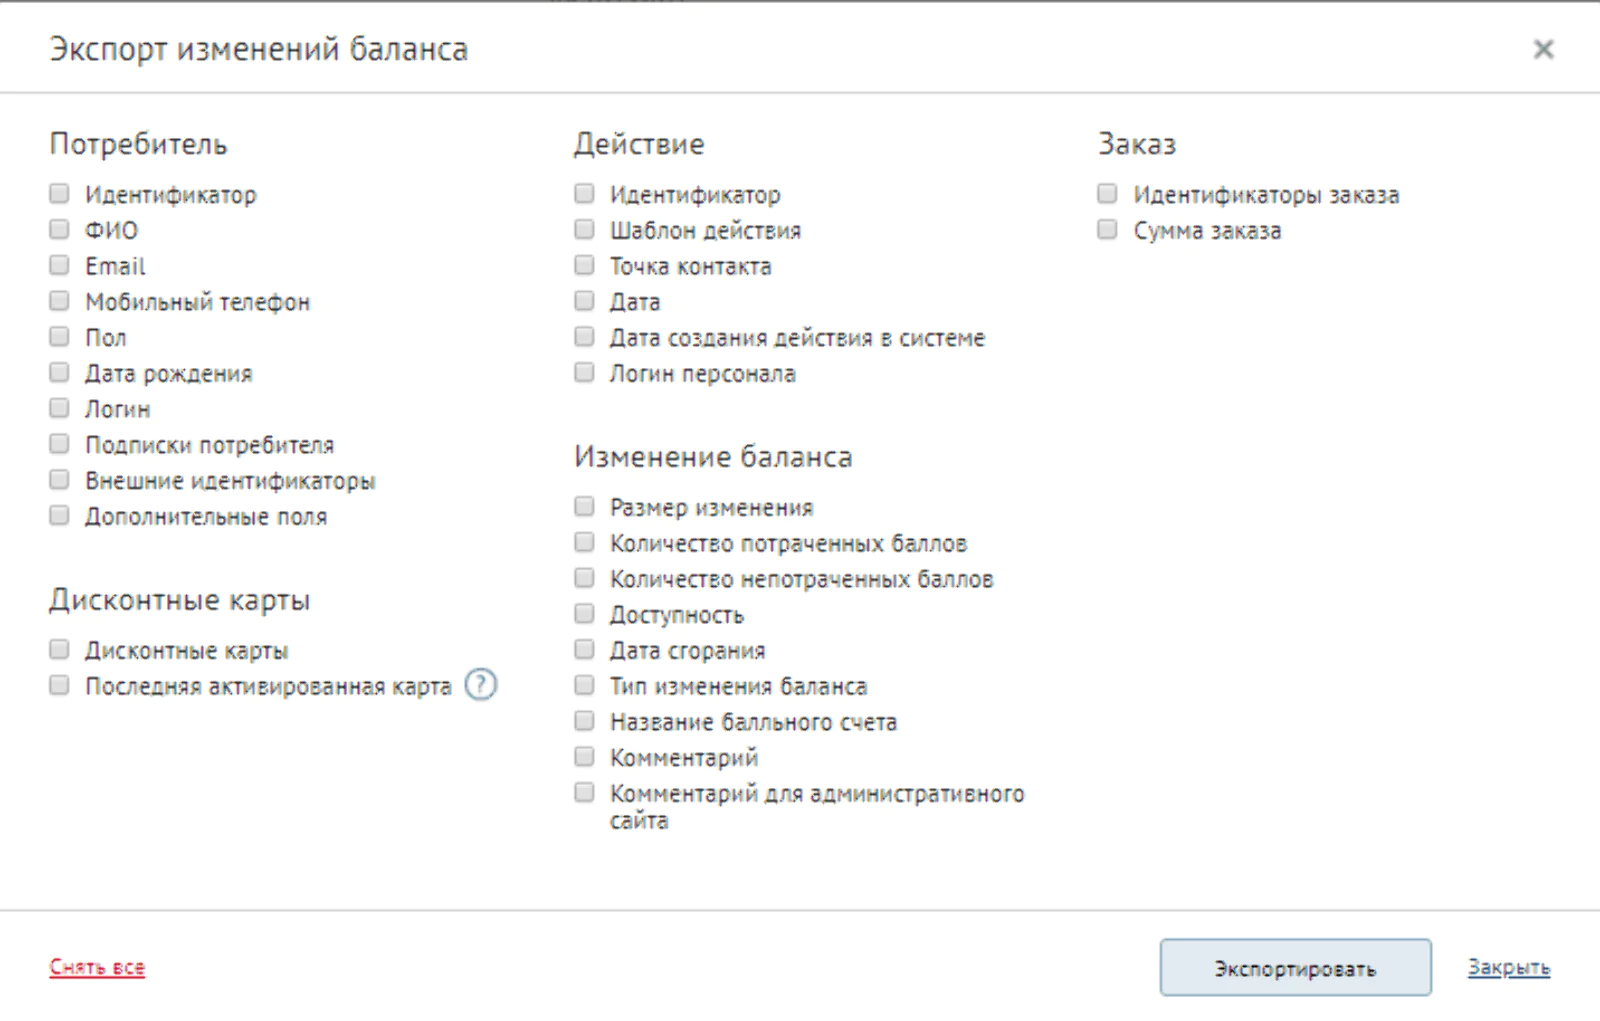Toggle the Количество потраченных баллов checkbox
1600x1021 pixels.
pos(584,542)
